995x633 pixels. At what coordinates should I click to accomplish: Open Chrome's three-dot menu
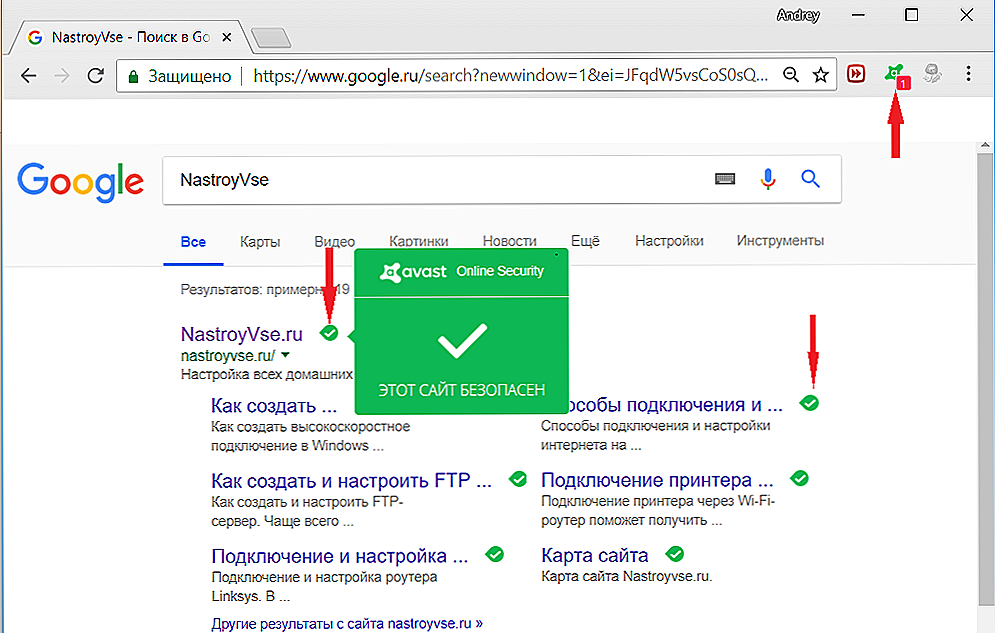pyautogui.click(x=968, y=74)
